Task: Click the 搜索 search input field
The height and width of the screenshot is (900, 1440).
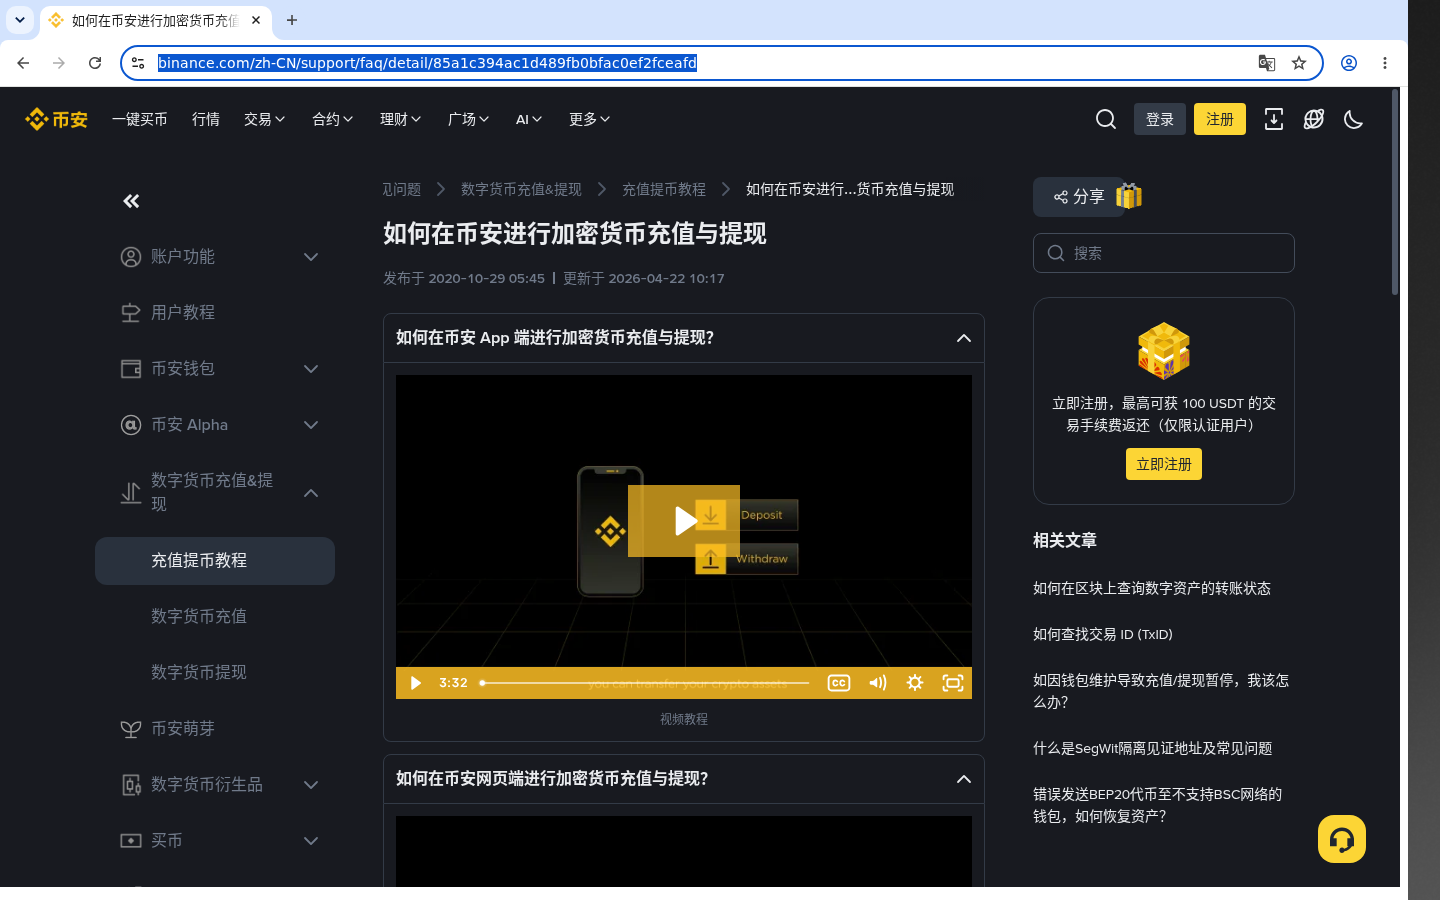Action: 1164,253
